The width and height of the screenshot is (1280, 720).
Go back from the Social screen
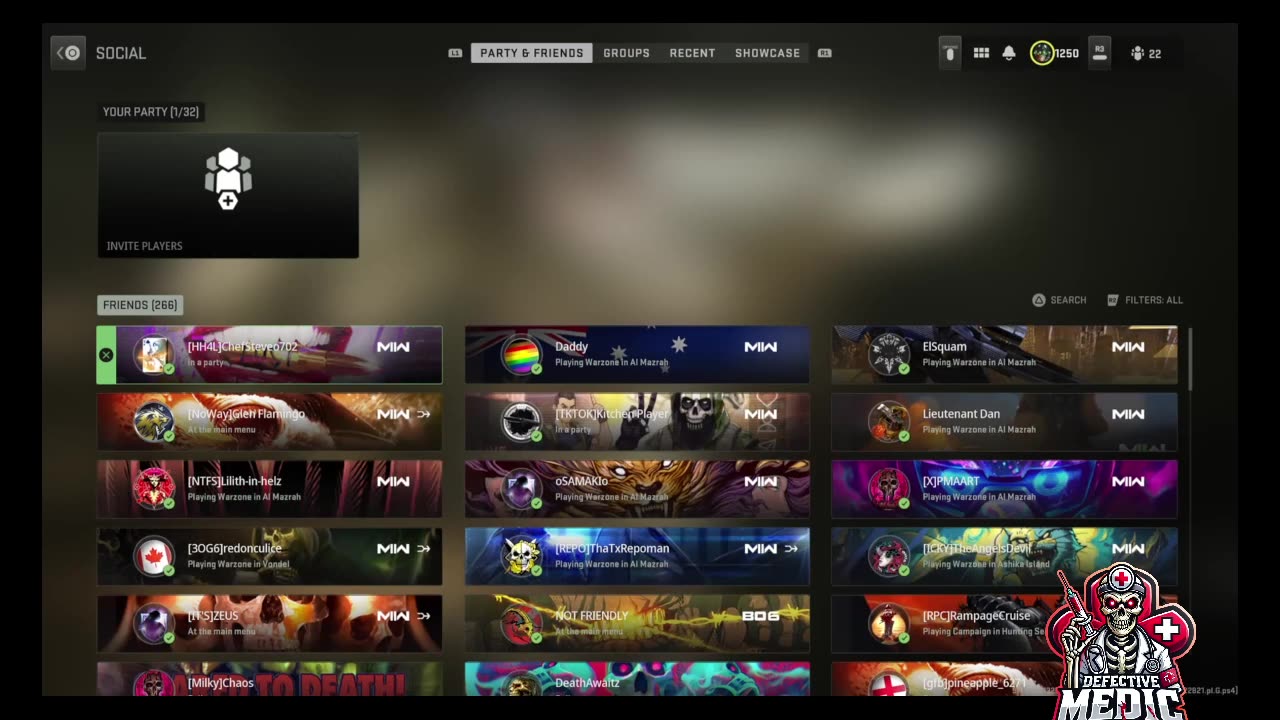[68, 53]
